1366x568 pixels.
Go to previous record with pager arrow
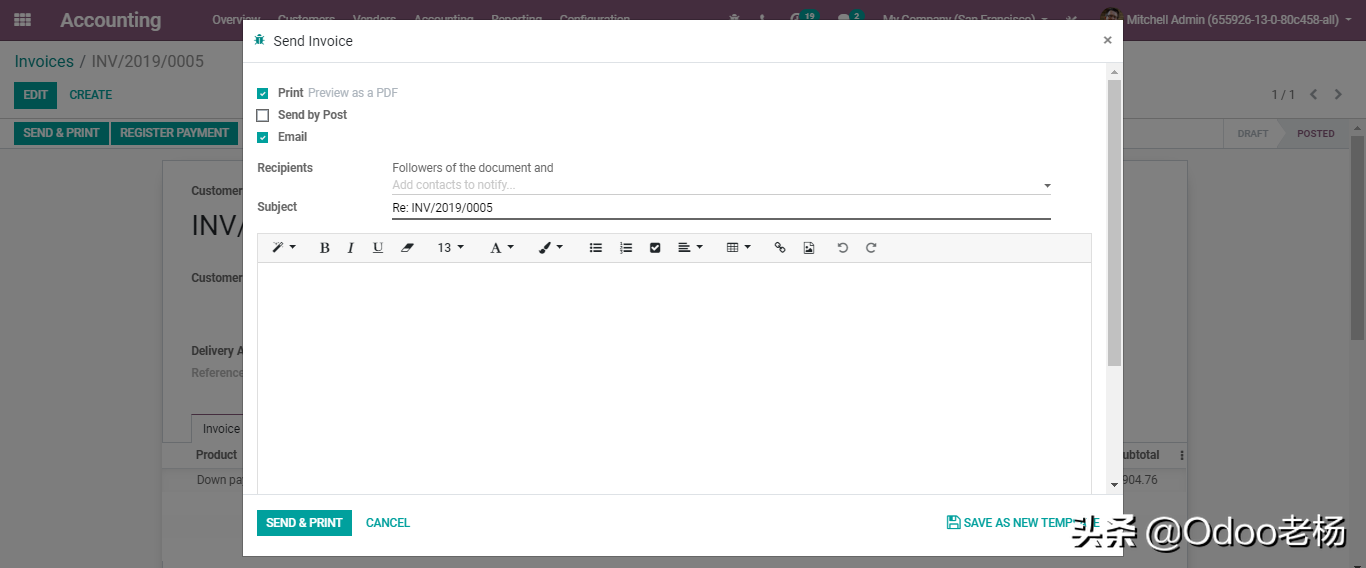click(x=1314, y=95)
